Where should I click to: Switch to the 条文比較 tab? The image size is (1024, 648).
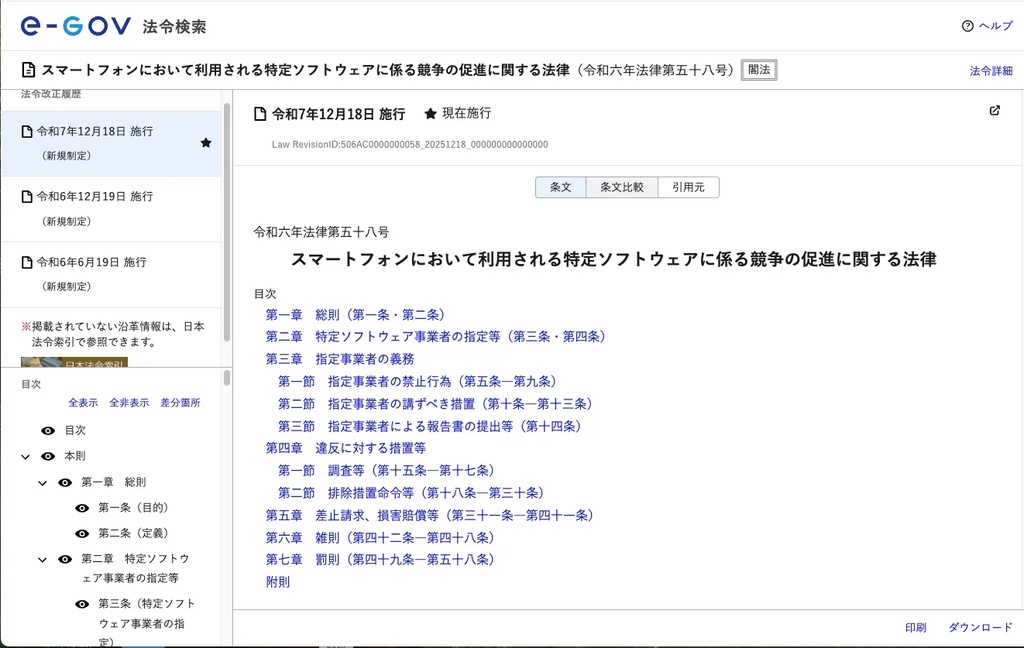[x=621, y=187]
